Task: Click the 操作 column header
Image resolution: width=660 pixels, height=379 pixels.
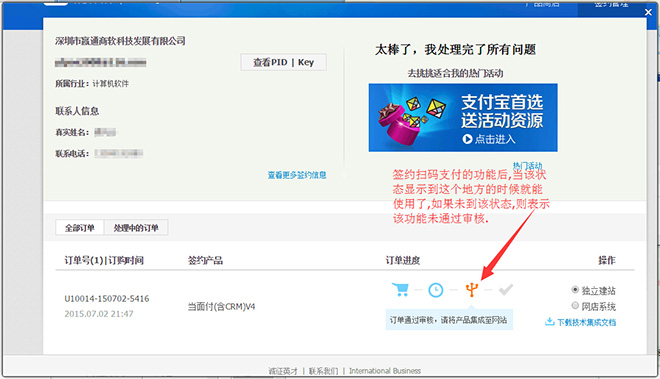Action: [607, 261]
